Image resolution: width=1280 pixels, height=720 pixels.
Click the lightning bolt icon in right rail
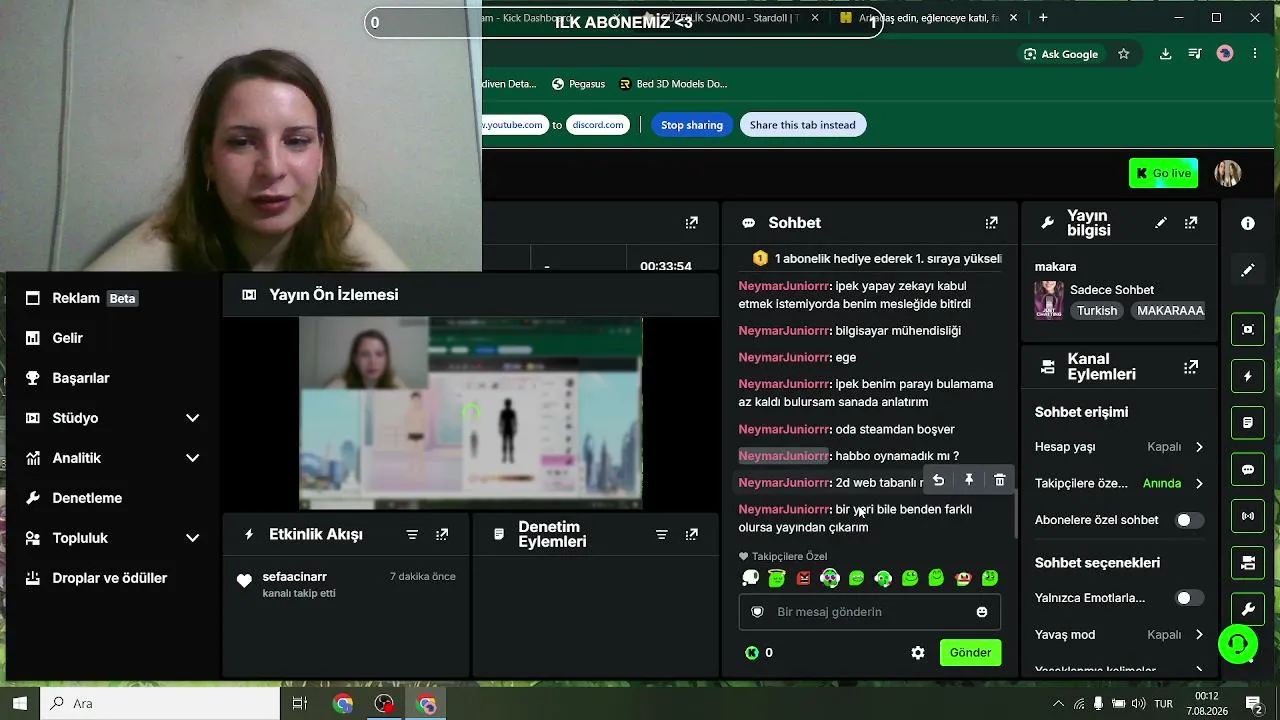point(1248,376)
